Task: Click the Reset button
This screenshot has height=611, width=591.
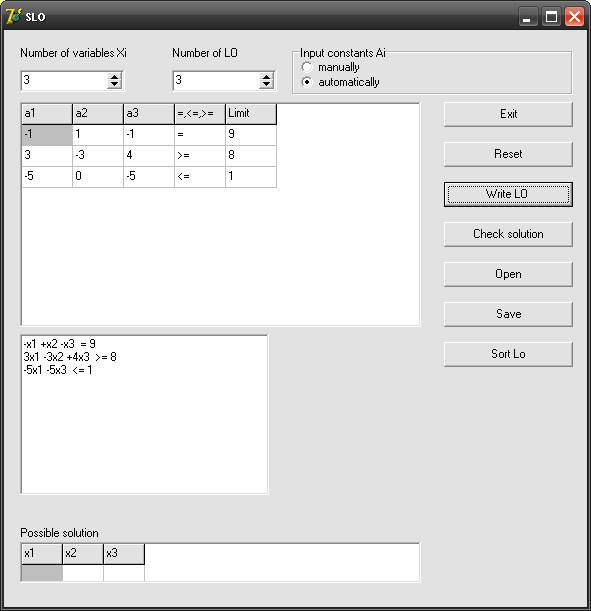Action: (508, 154)
